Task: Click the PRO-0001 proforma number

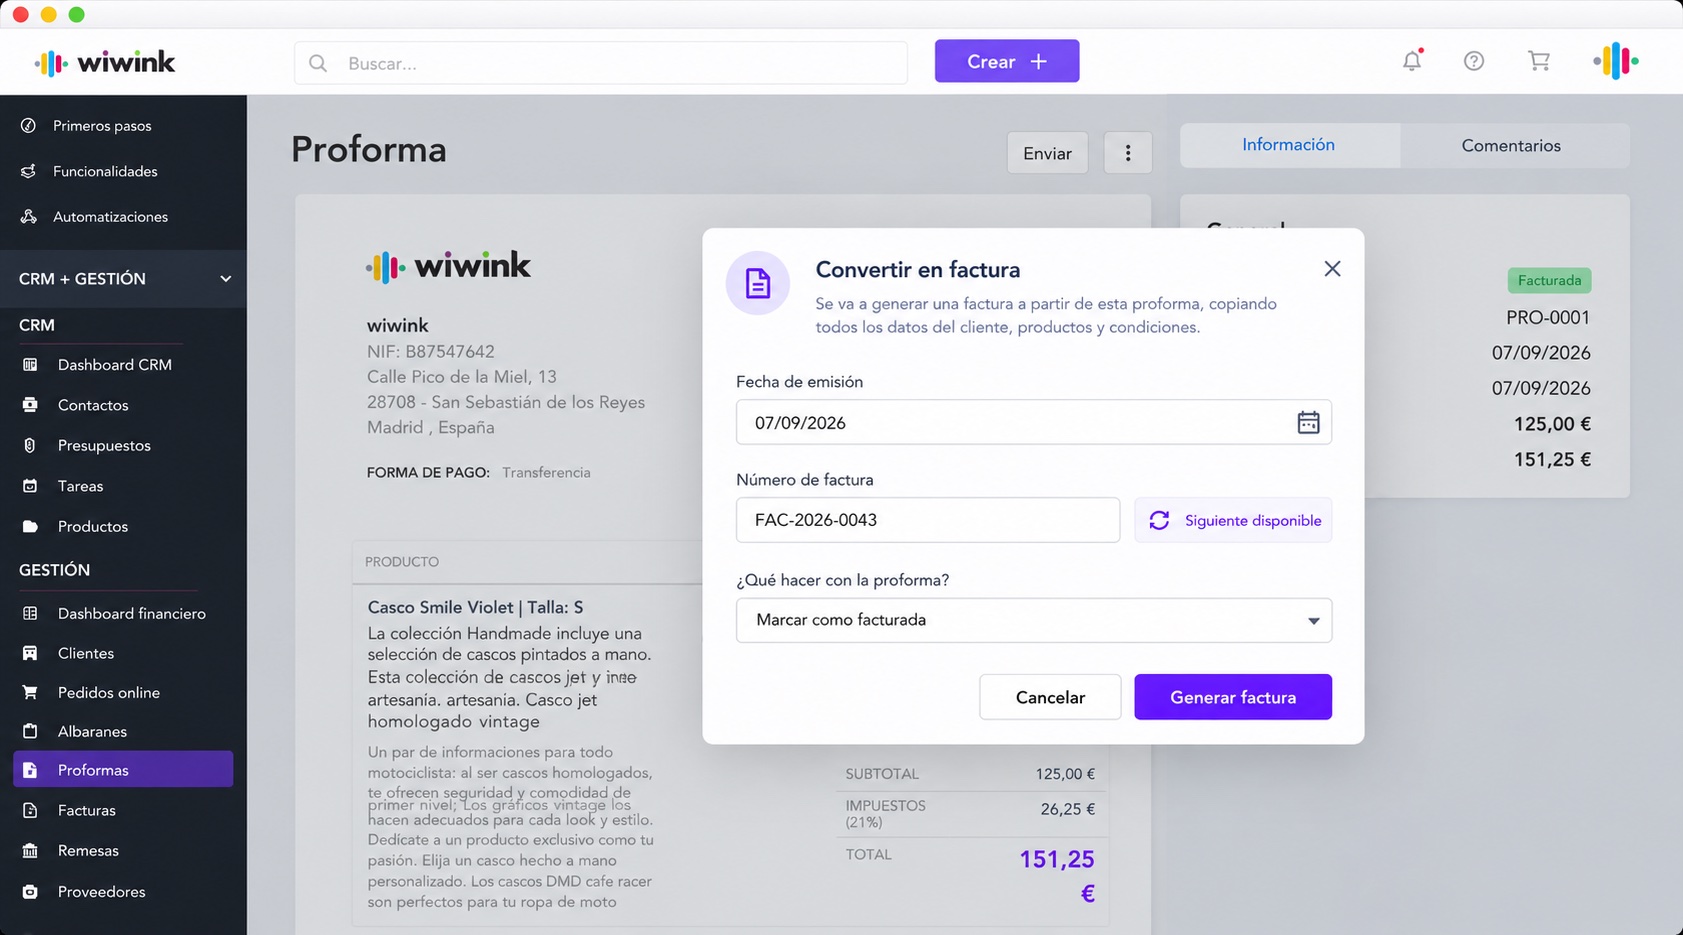Action: 1548,317
